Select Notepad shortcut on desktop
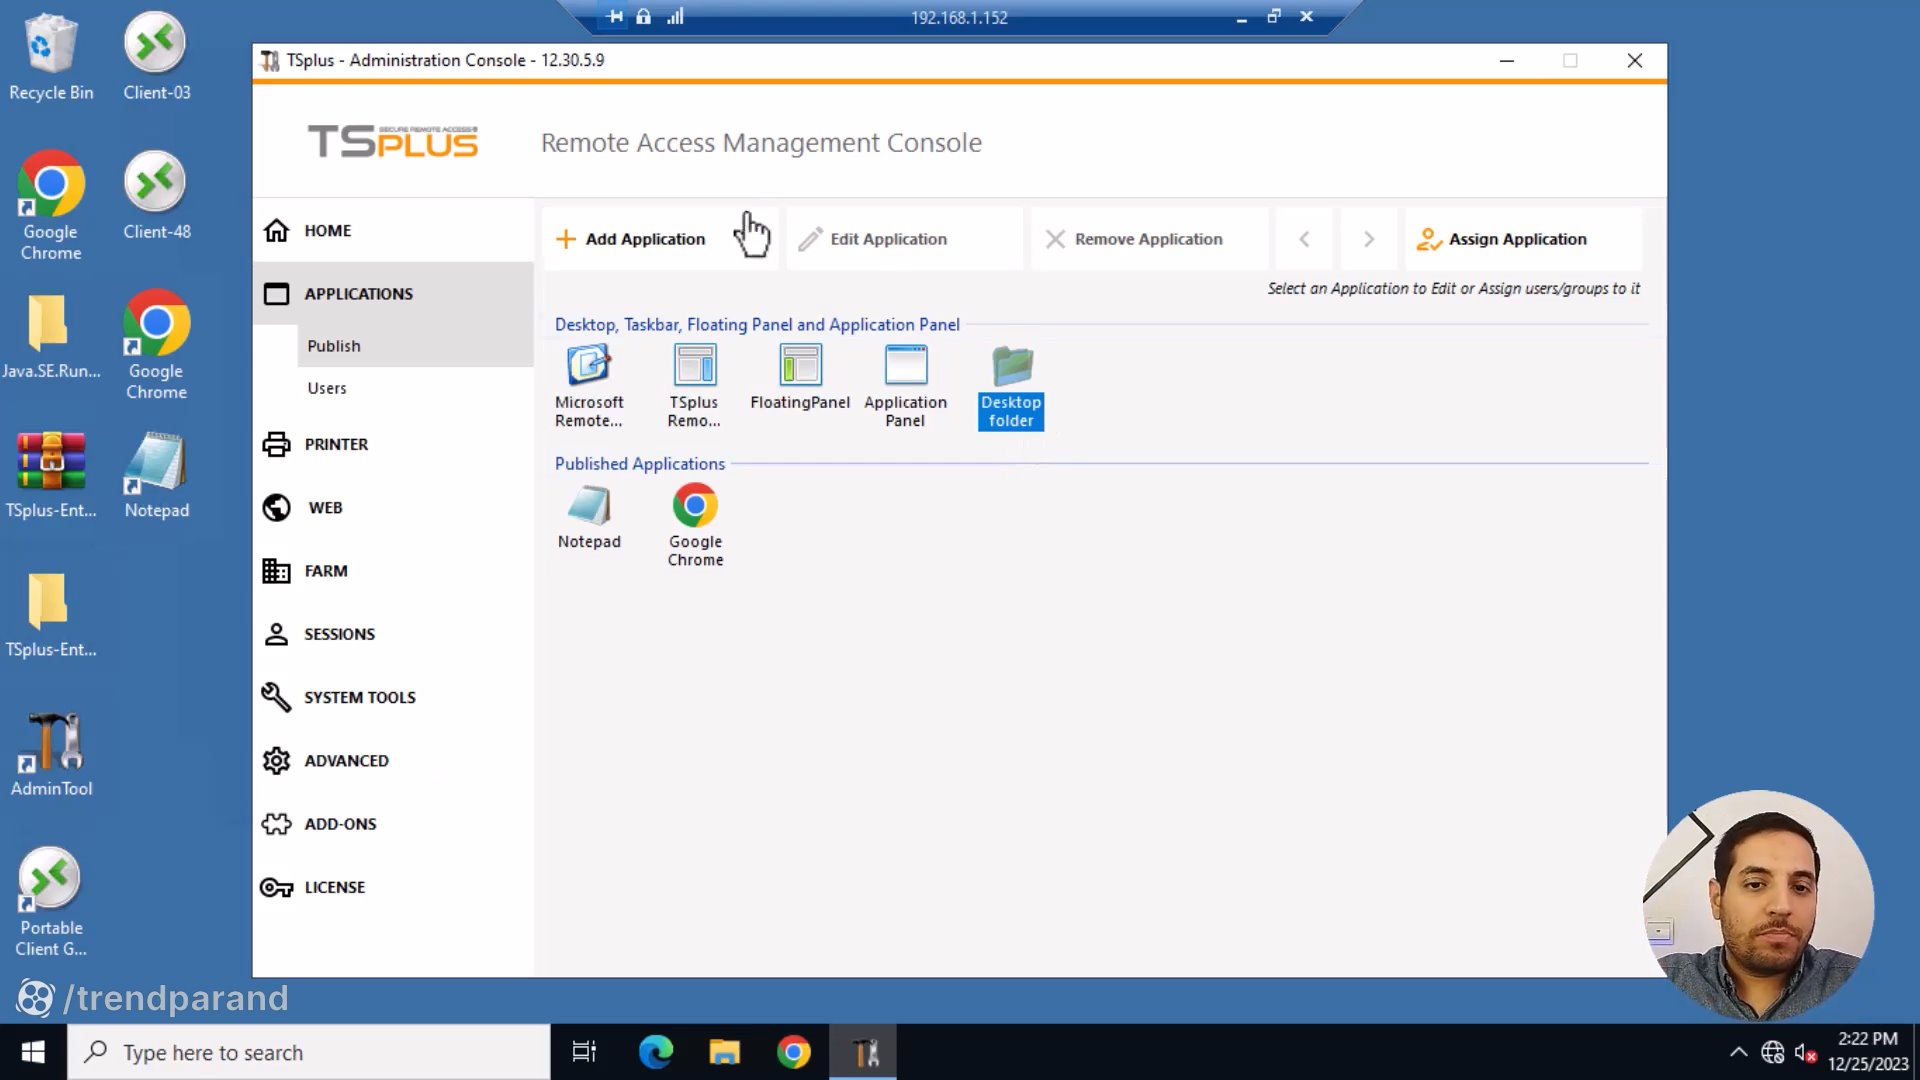1920x1080 pixels. pyautogui.click(x=156, y=476)
